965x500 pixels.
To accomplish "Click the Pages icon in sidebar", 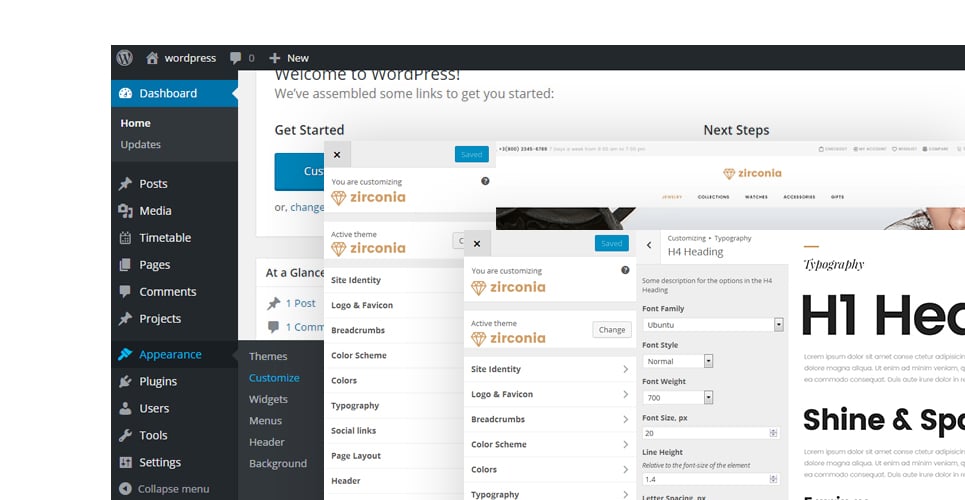I will click(126, 265).
